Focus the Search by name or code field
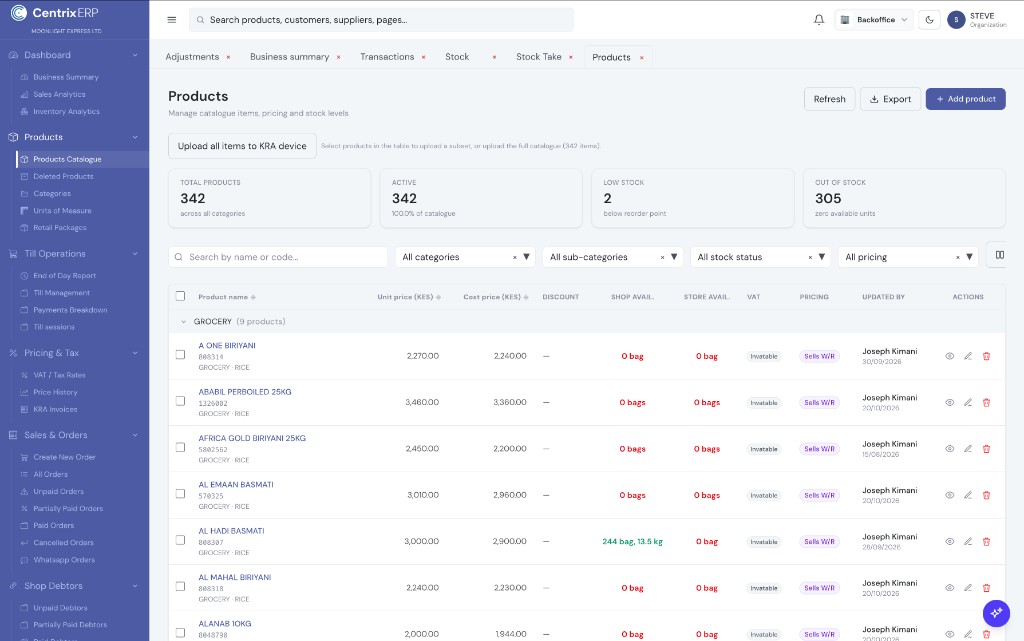The width and height of the screenshot is (1024, 641). click(278, 257)
